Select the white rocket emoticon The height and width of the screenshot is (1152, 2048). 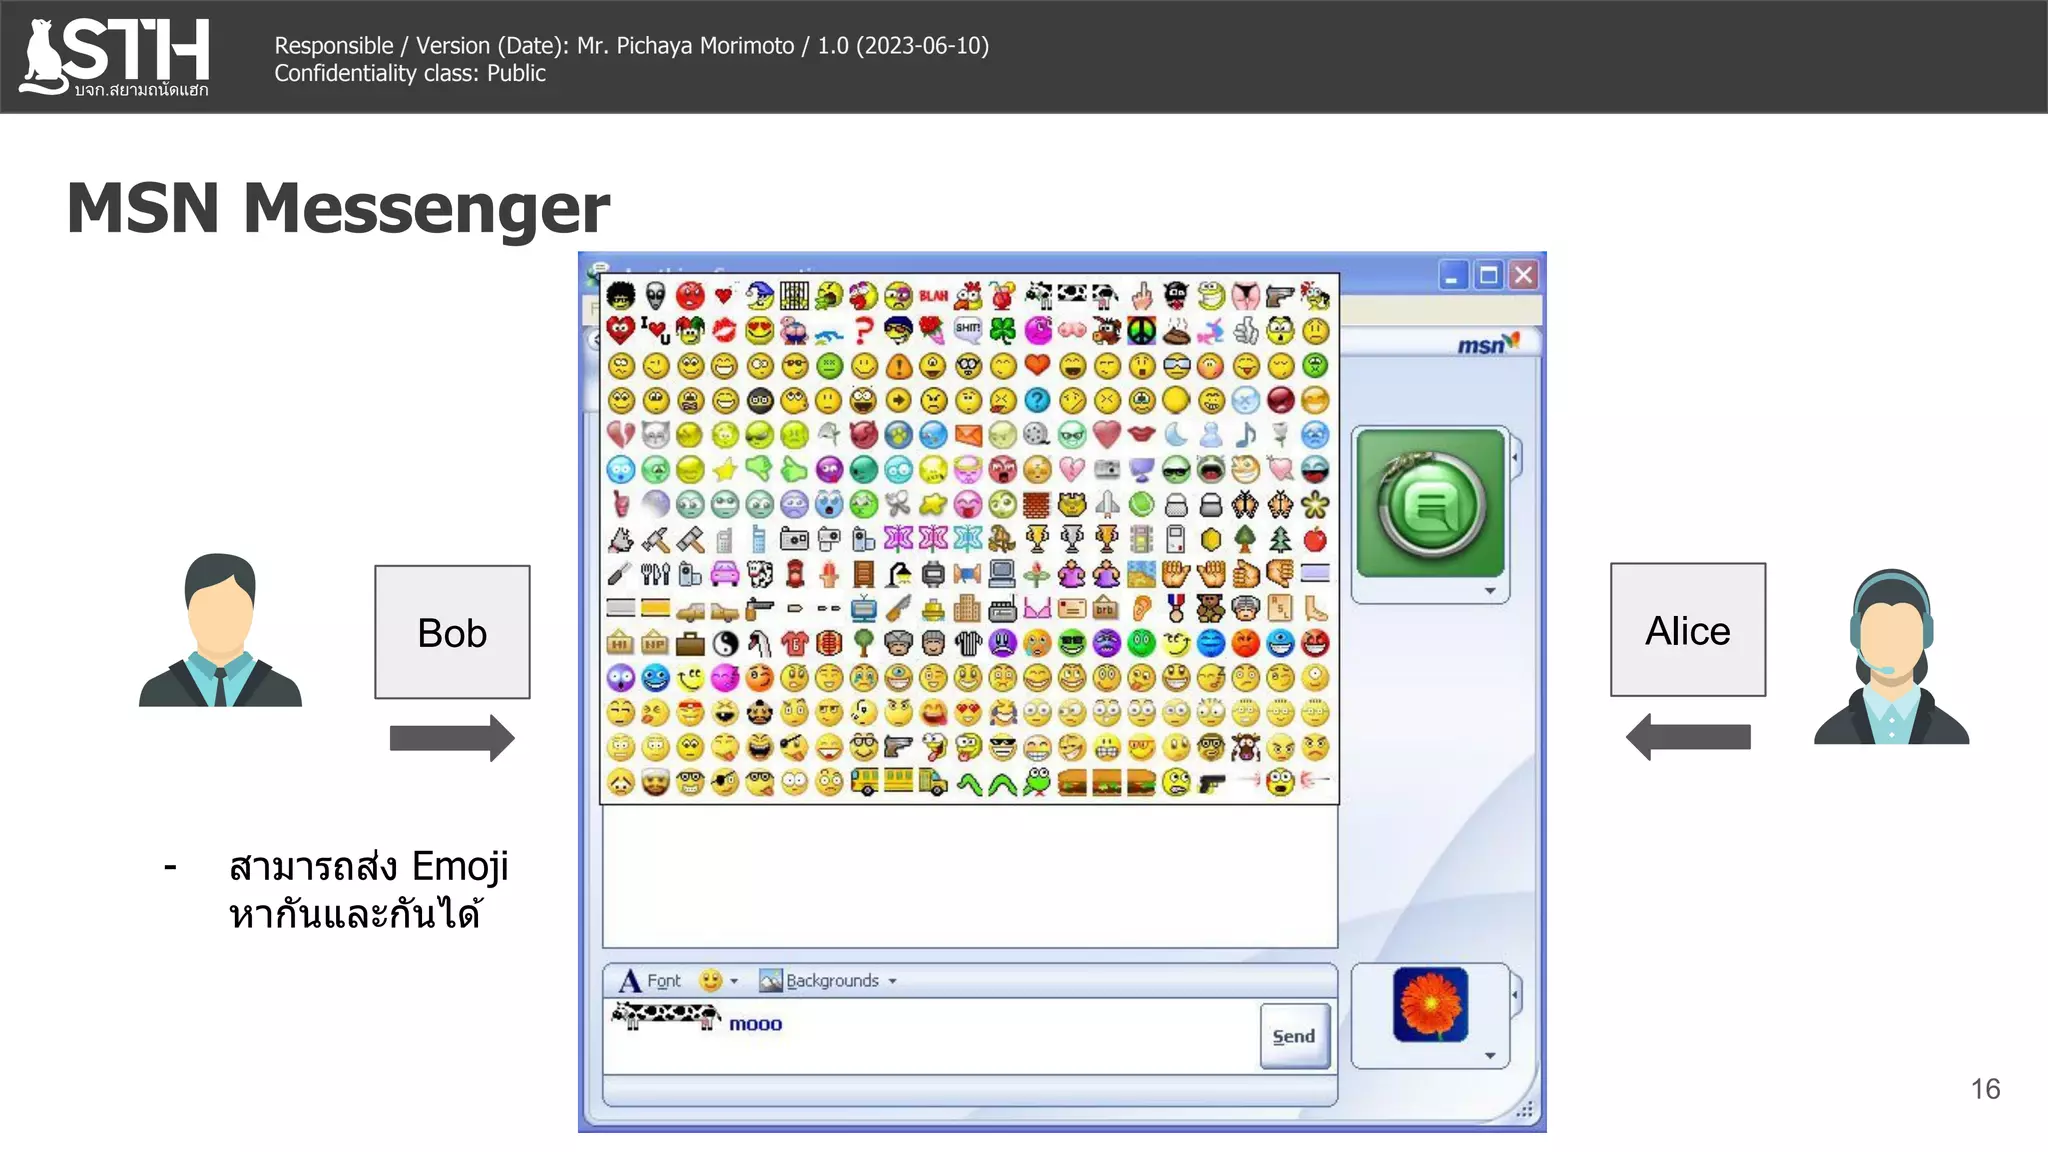click(x=1106, y=504)
